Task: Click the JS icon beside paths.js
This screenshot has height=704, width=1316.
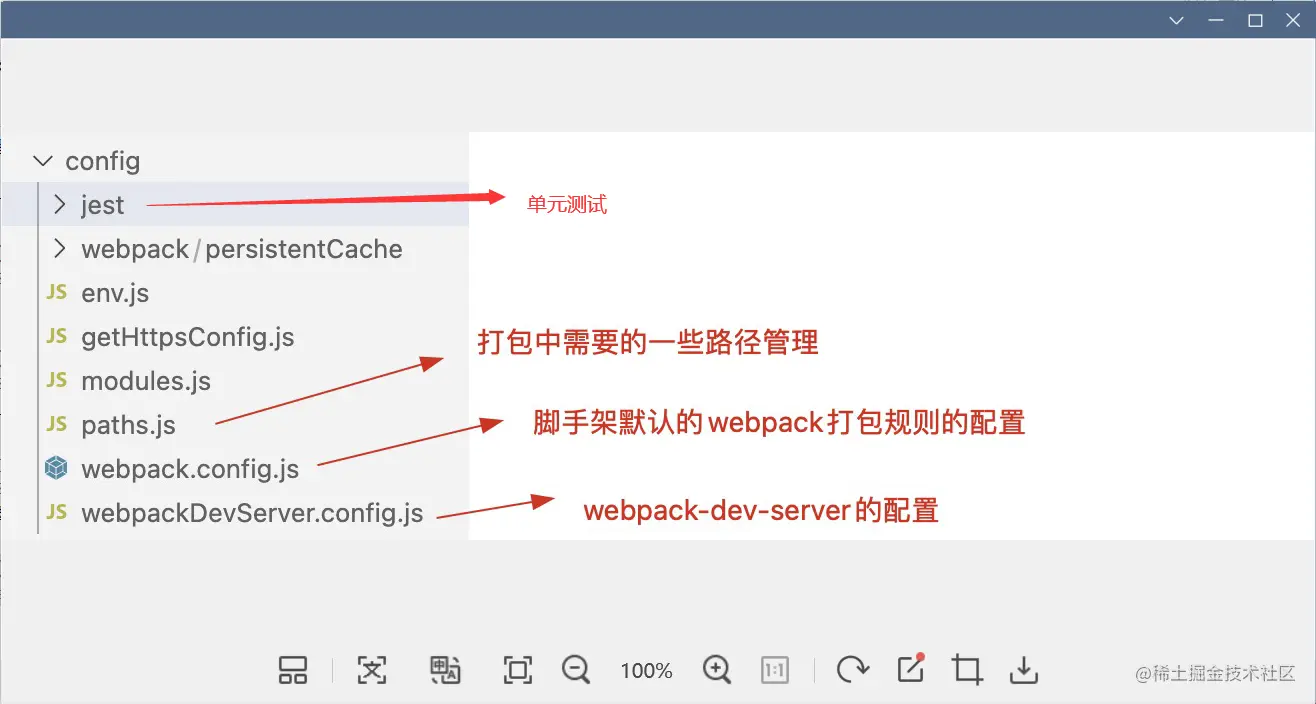Action: click(57, 424)
